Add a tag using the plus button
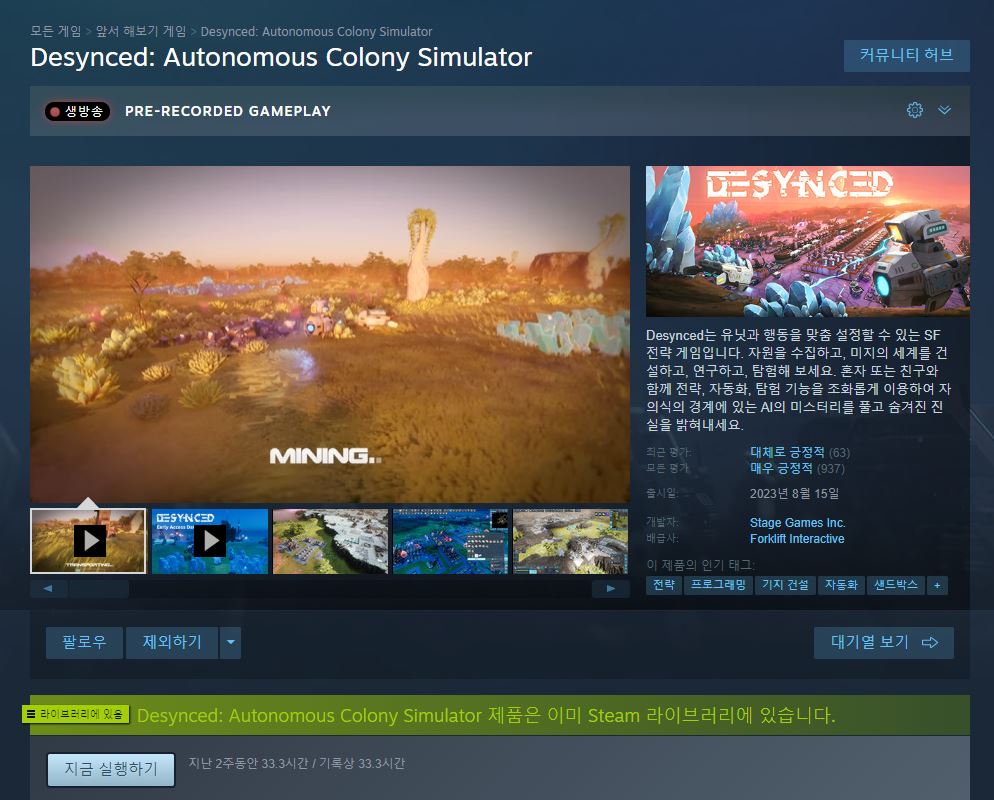The height and width of the screenshot is (800, 994). point(937,586)
